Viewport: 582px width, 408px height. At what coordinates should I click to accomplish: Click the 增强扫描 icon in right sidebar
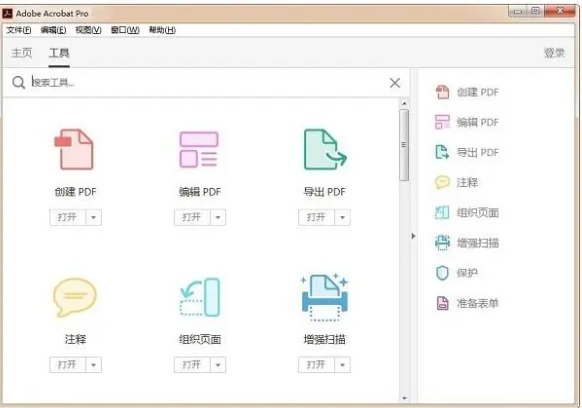tap(442, 243)
